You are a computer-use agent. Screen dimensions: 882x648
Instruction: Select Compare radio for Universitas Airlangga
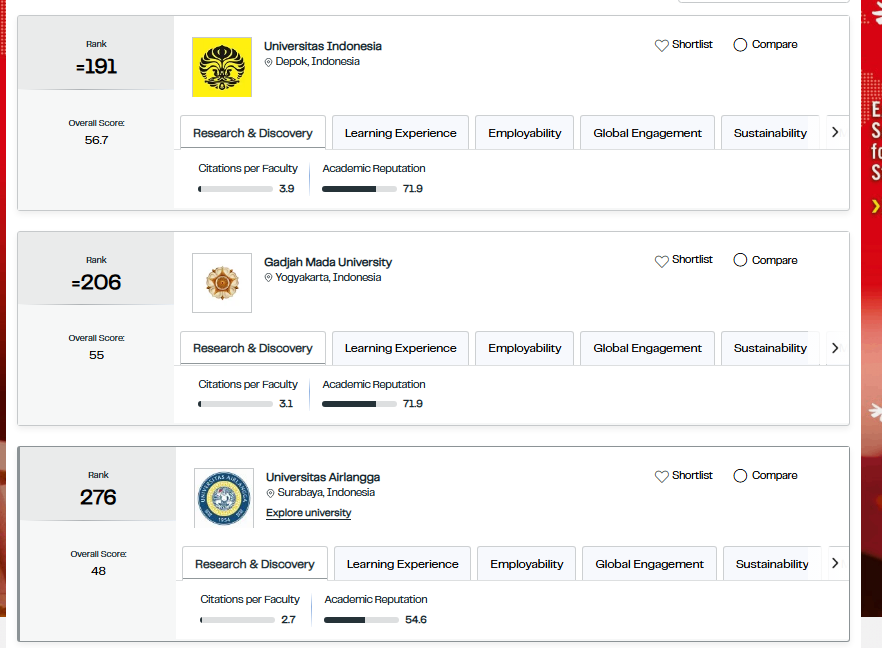point(740,476)
